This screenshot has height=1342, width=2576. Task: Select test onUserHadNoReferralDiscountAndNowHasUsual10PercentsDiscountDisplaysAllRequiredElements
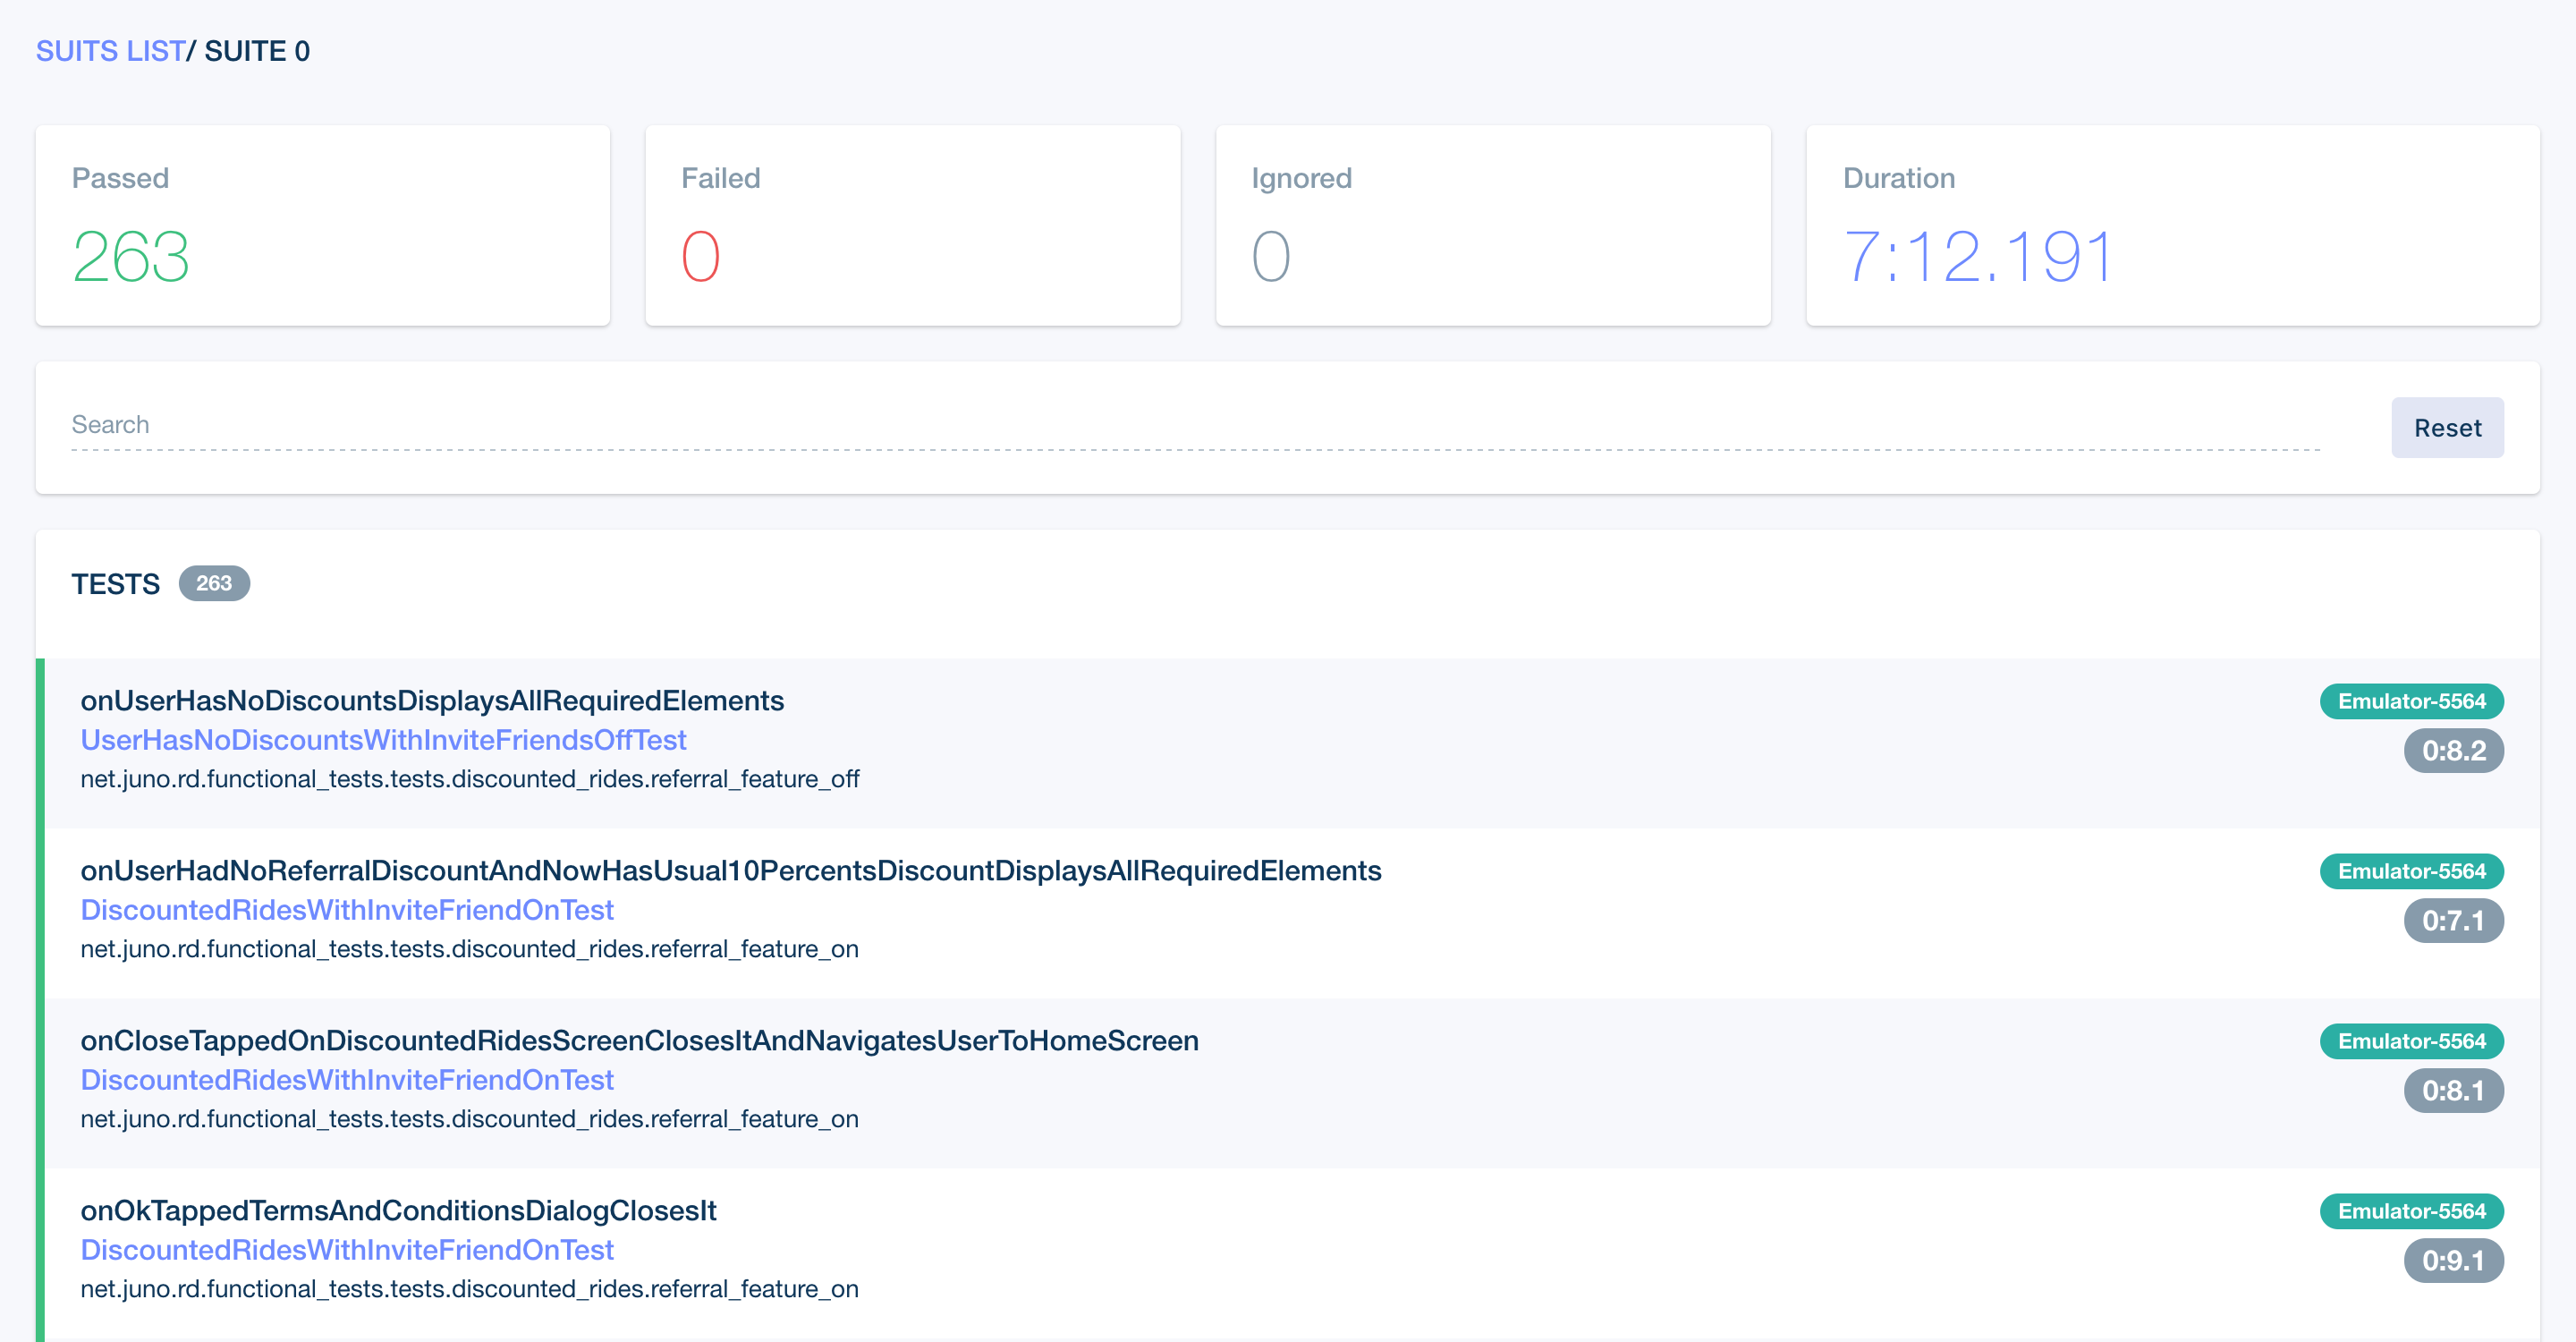coord(730,870)
